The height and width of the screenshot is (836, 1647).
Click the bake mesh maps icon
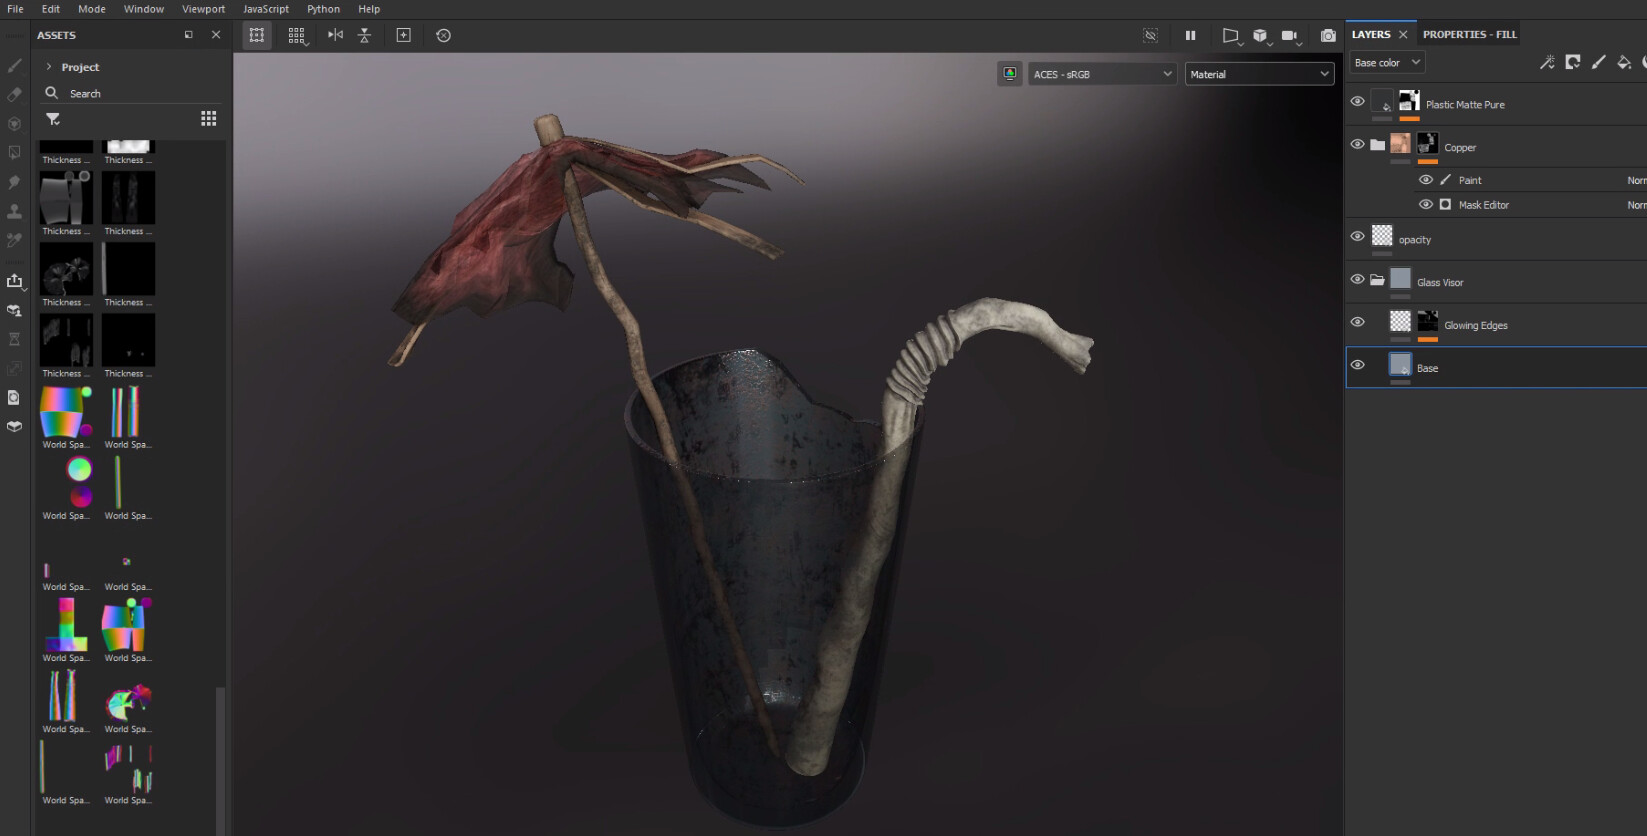14,310
